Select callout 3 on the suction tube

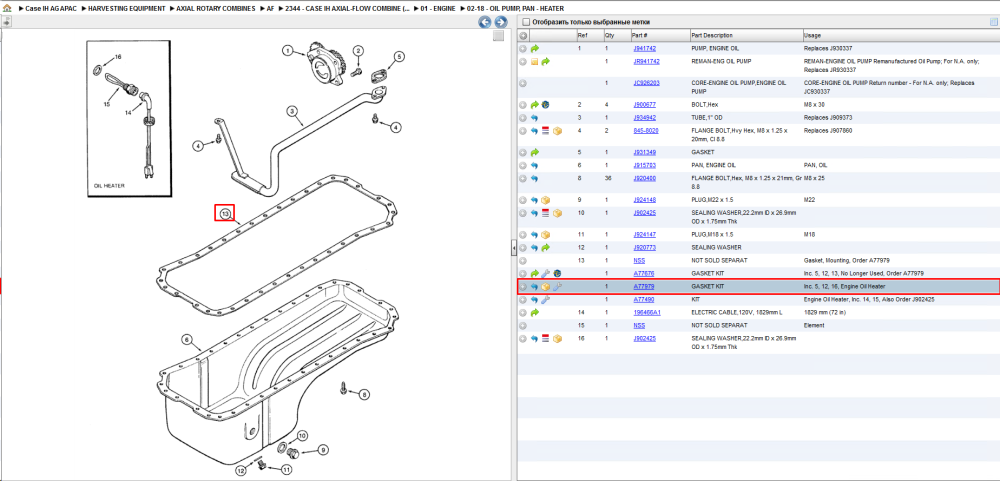pyautogui.click(x=291, y=112)
